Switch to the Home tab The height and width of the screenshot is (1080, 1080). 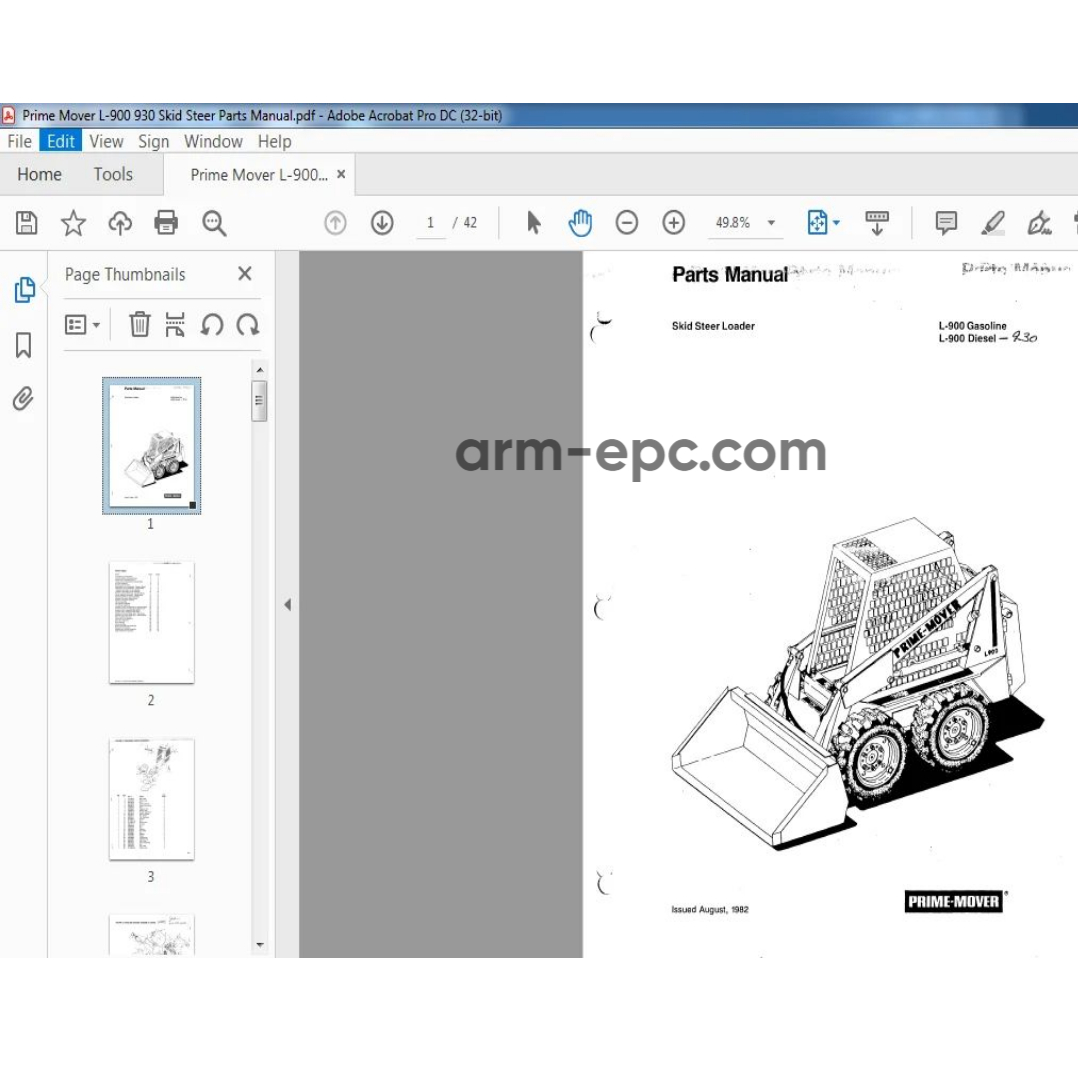(39, 174)
